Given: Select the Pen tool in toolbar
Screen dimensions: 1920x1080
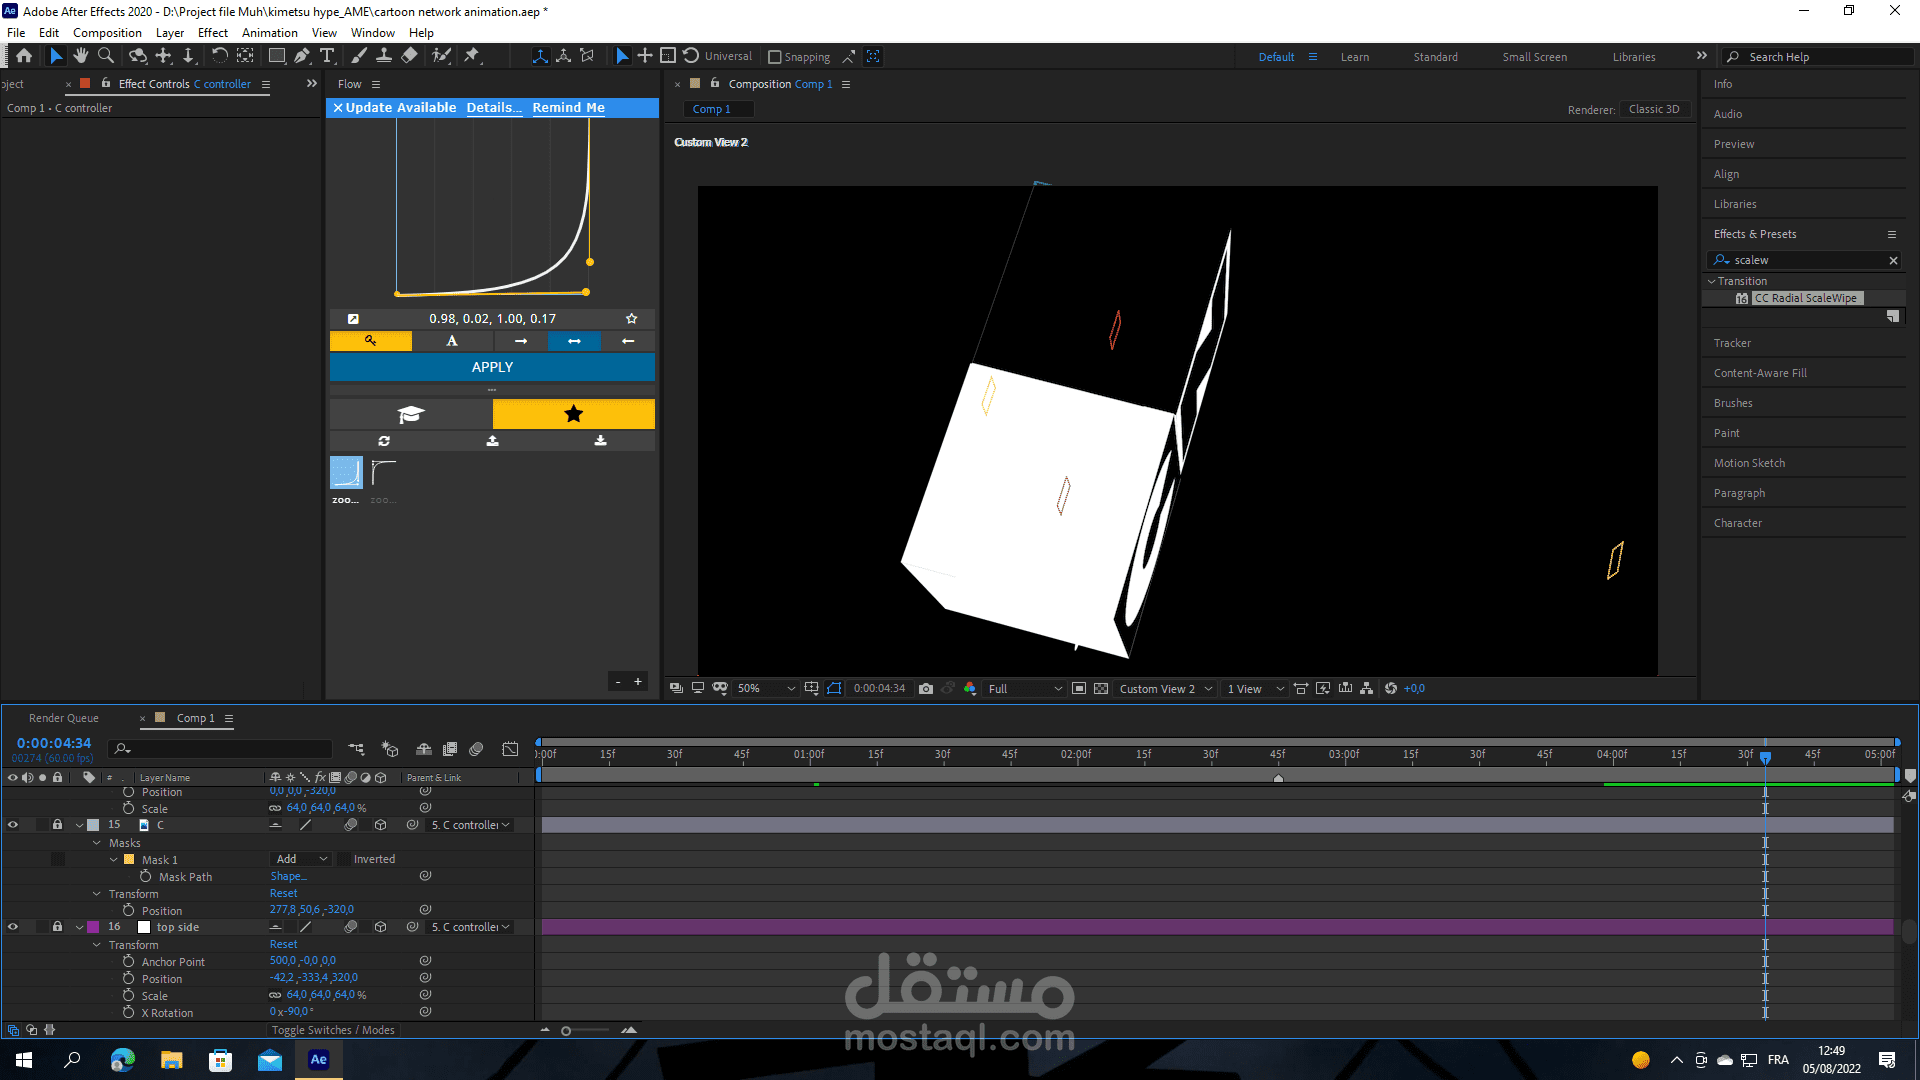Looking at the screenshot, I should (x=302, y=56).
